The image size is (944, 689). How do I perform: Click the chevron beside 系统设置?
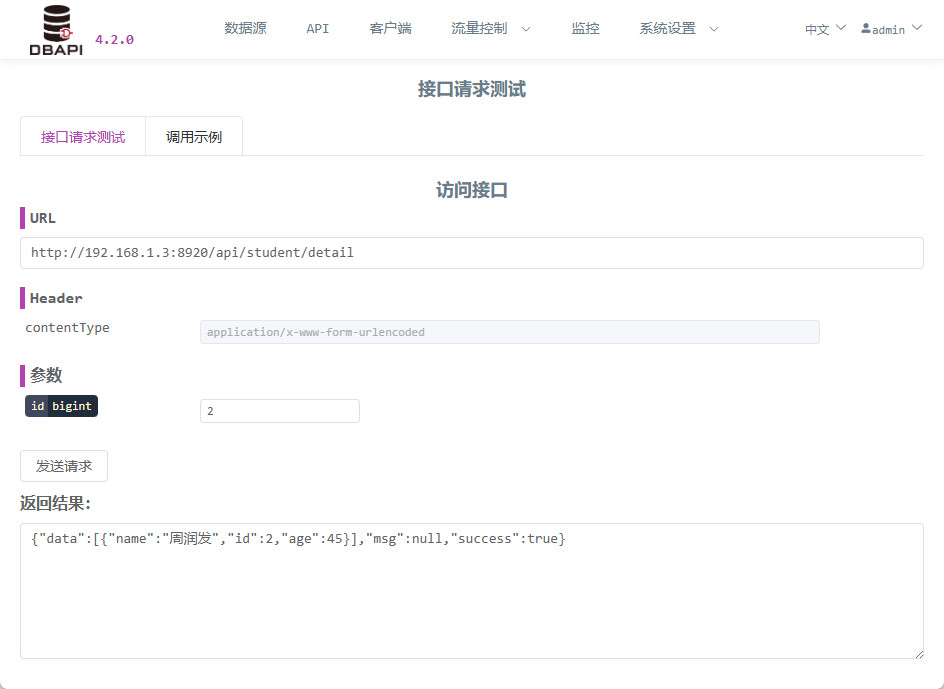[x=713, y=29]
